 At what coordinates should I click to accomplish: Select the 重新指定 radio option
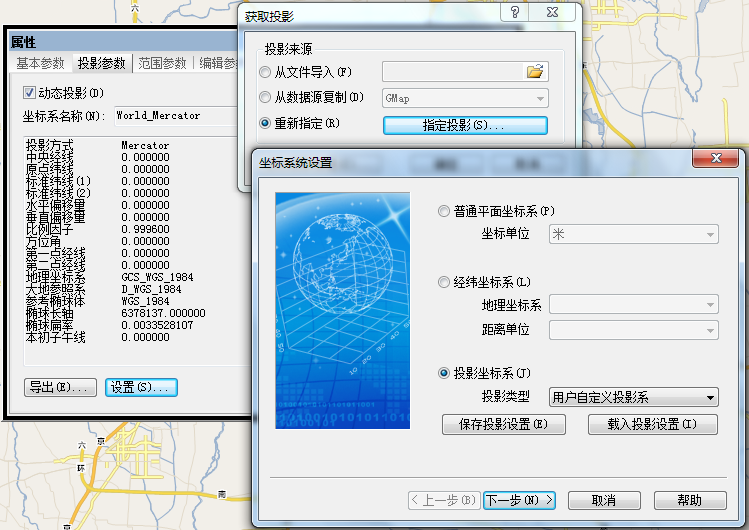(x=265, y=123)
